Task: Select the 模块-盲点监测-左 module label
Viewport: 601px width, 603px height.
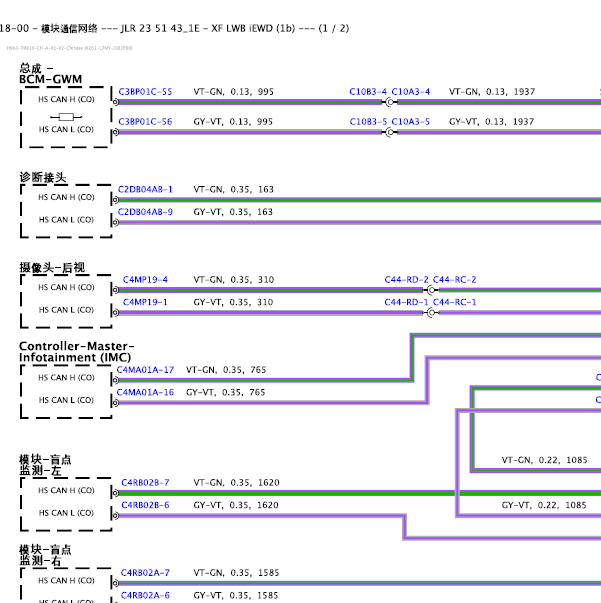Action: tap(45, 465)
